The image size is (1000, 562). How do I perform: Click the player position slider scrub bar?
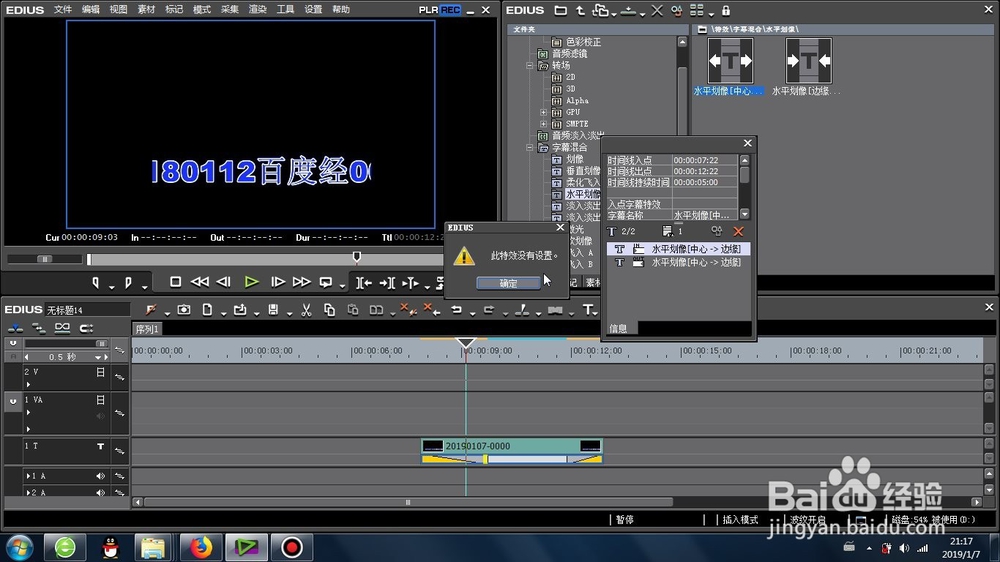tap(265, 259)
